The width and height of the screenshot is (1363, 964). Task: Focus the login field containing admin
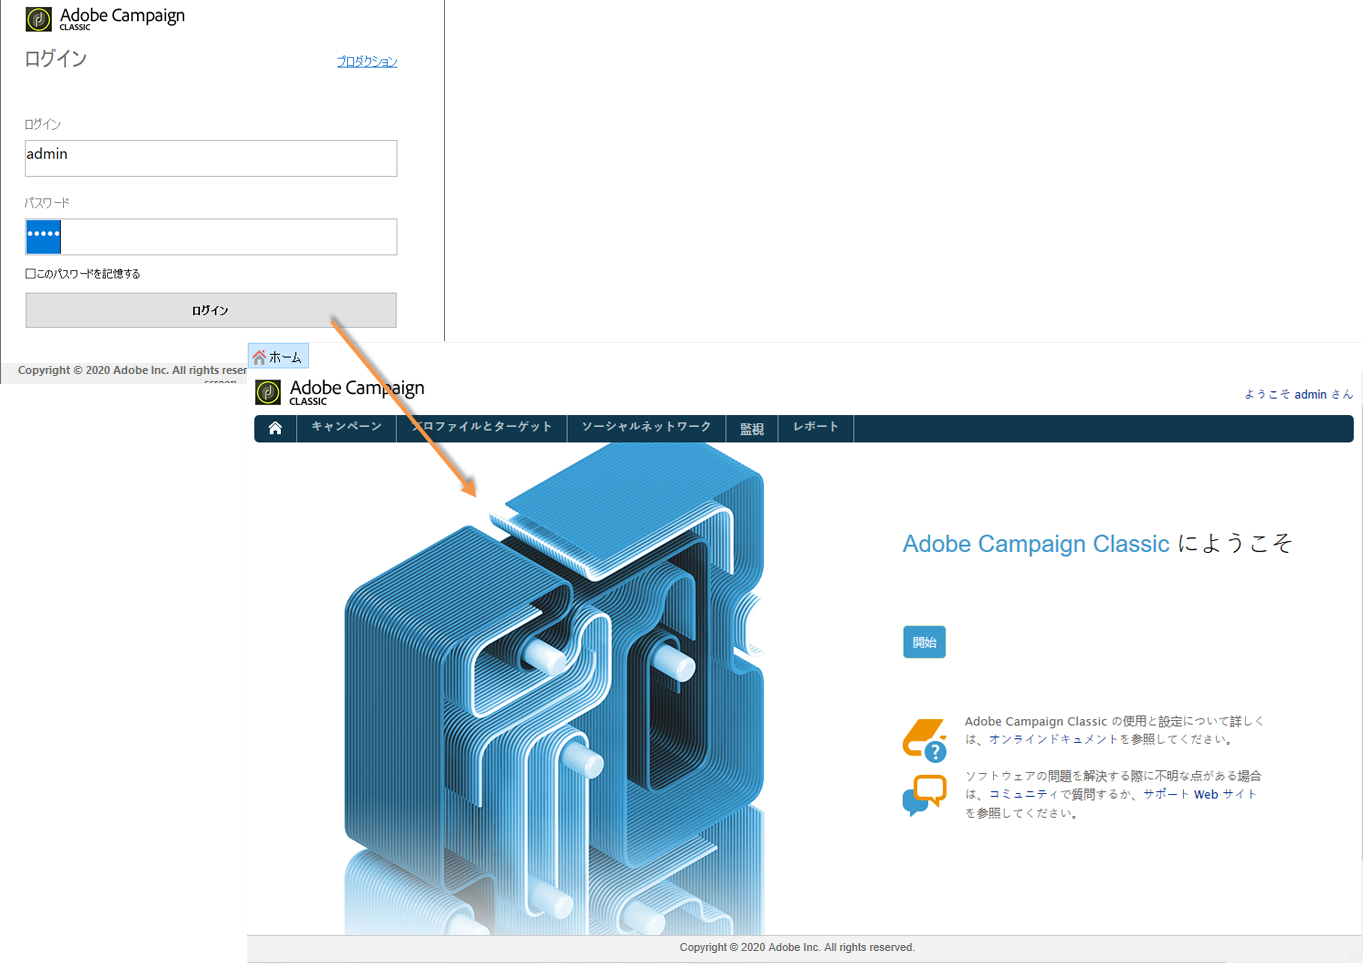coord(211,158)
